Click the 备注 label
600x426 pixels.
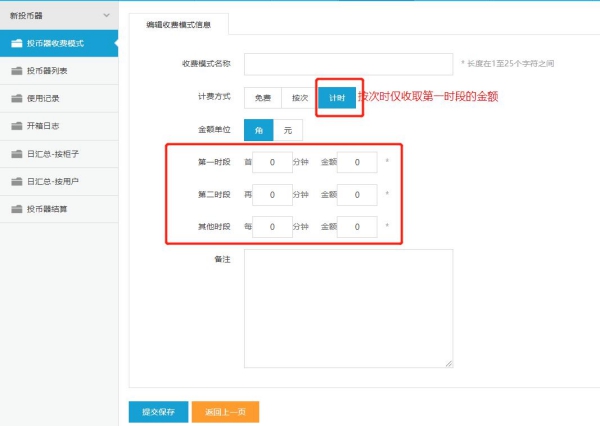point(222,259)
